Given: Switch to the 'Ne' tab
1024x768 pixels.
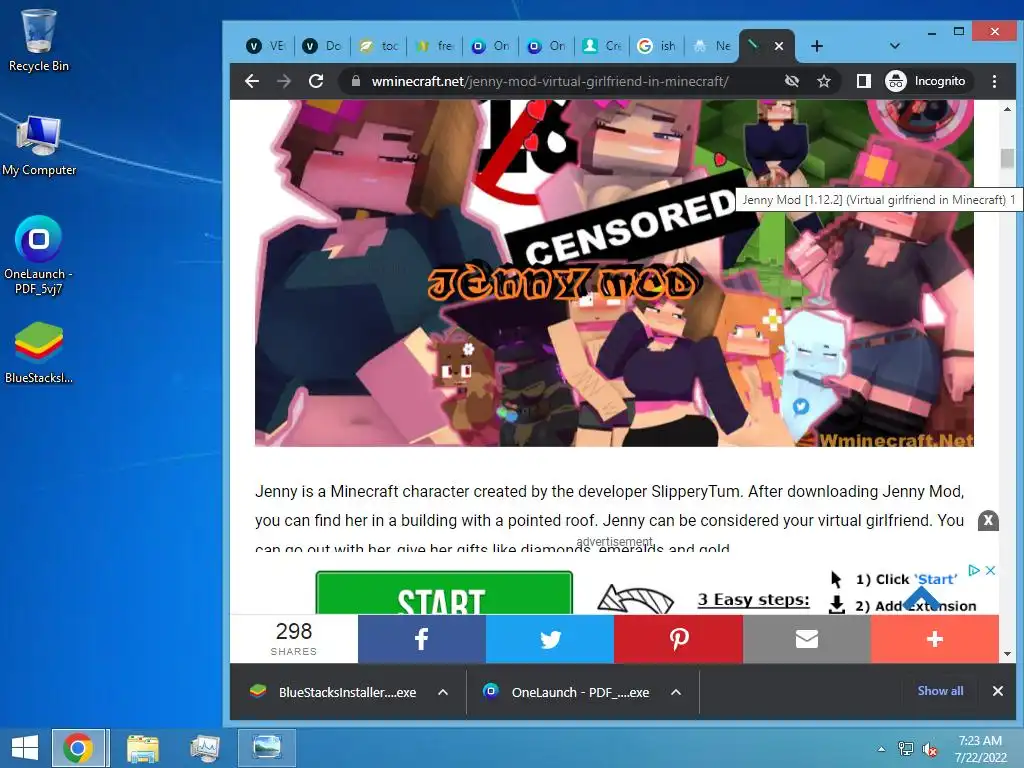Looking at the screenshot, I should 714,46.
